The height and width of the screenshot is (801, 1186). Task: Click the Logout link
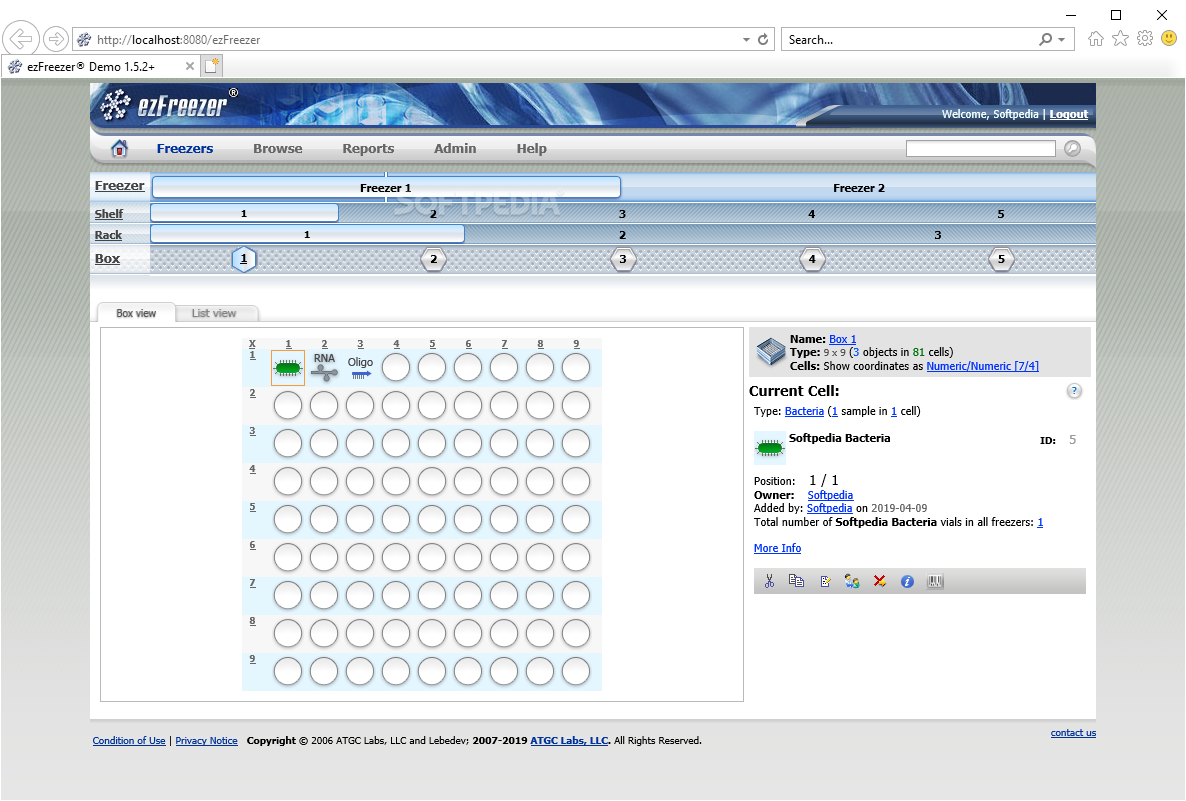[x=1069, y=114]
